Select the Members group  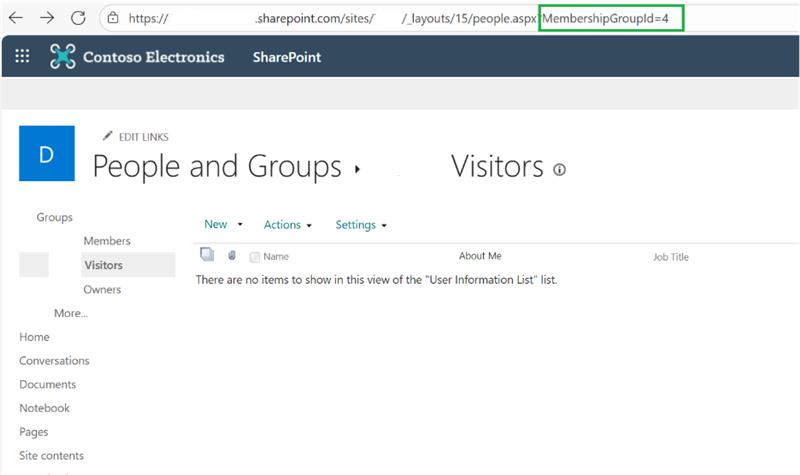point(107,241)
